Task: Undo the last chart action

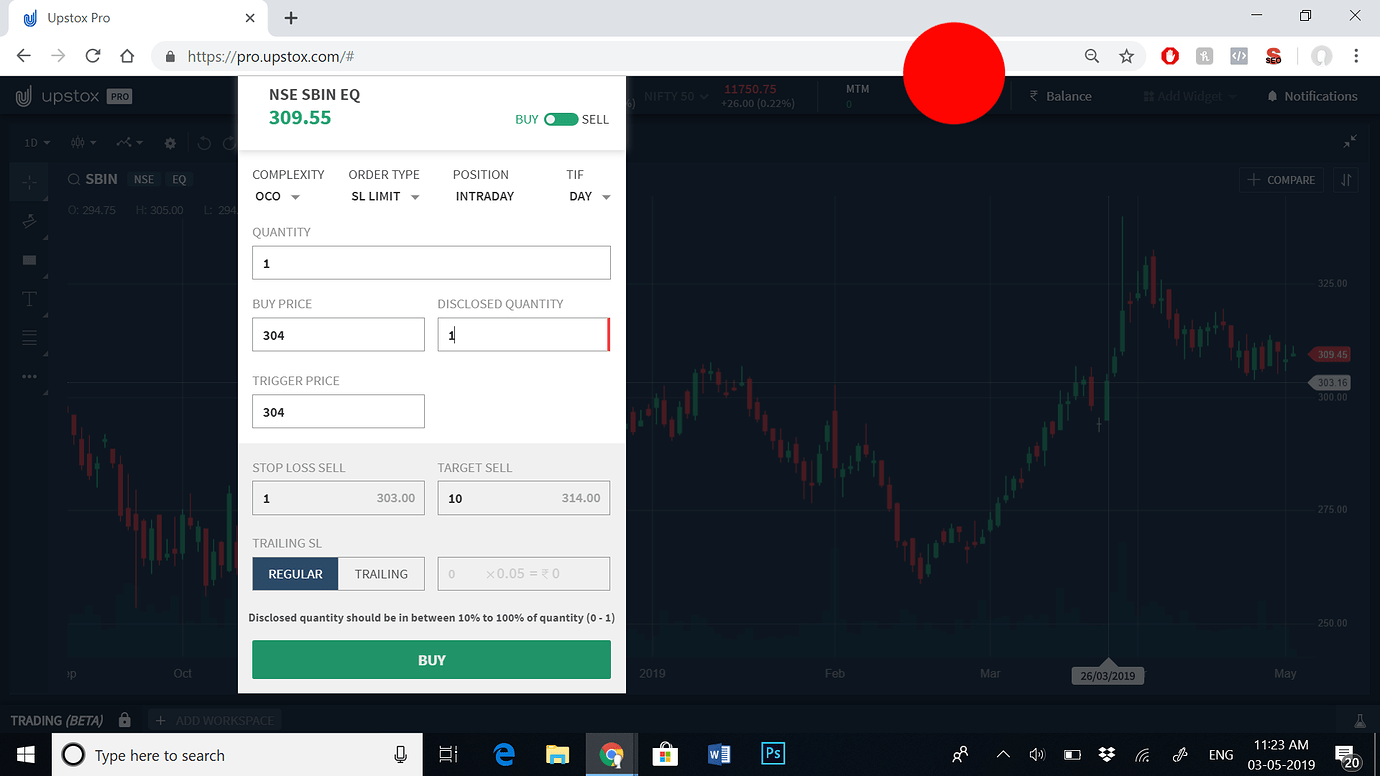Action: (x=204, y=143)
